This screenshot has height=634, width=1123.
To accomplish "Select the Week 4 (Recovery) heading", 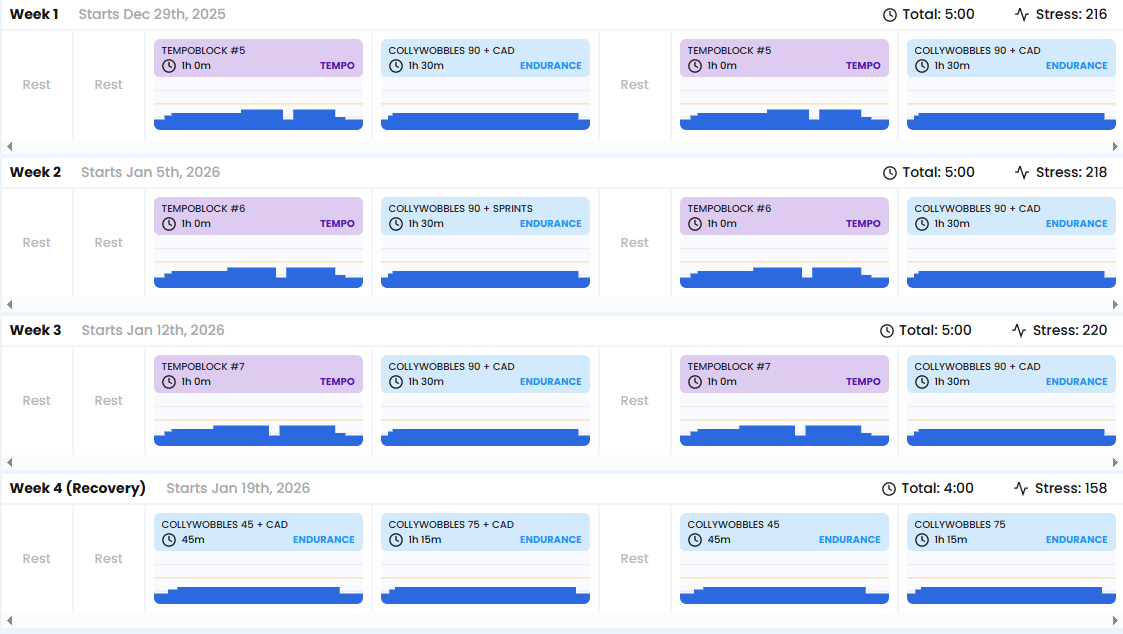I will tap(78, 489).
